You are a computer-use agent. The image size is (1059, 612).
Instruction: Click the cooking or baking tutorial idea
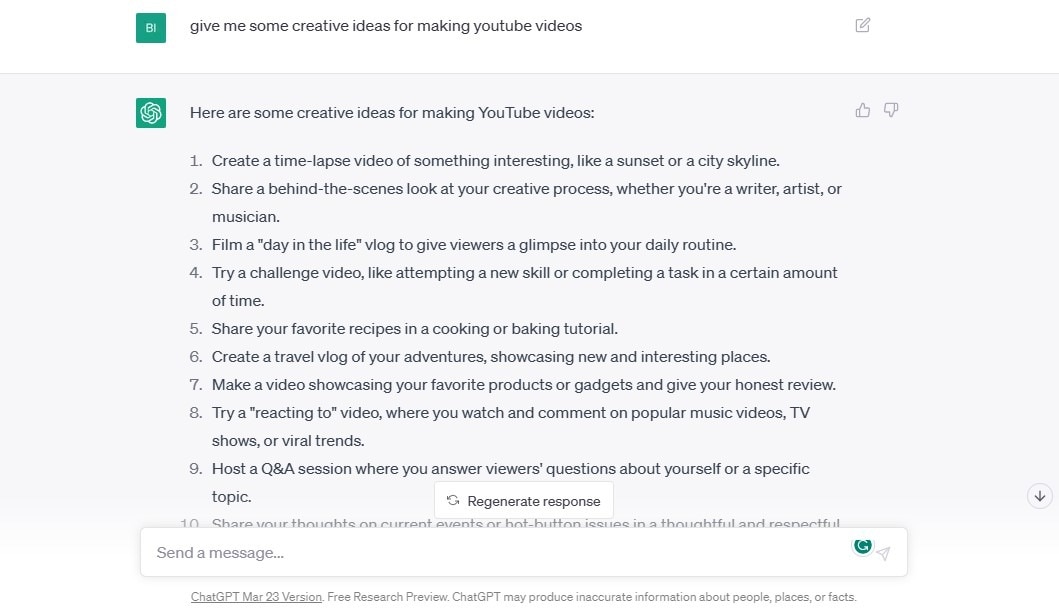414,329
